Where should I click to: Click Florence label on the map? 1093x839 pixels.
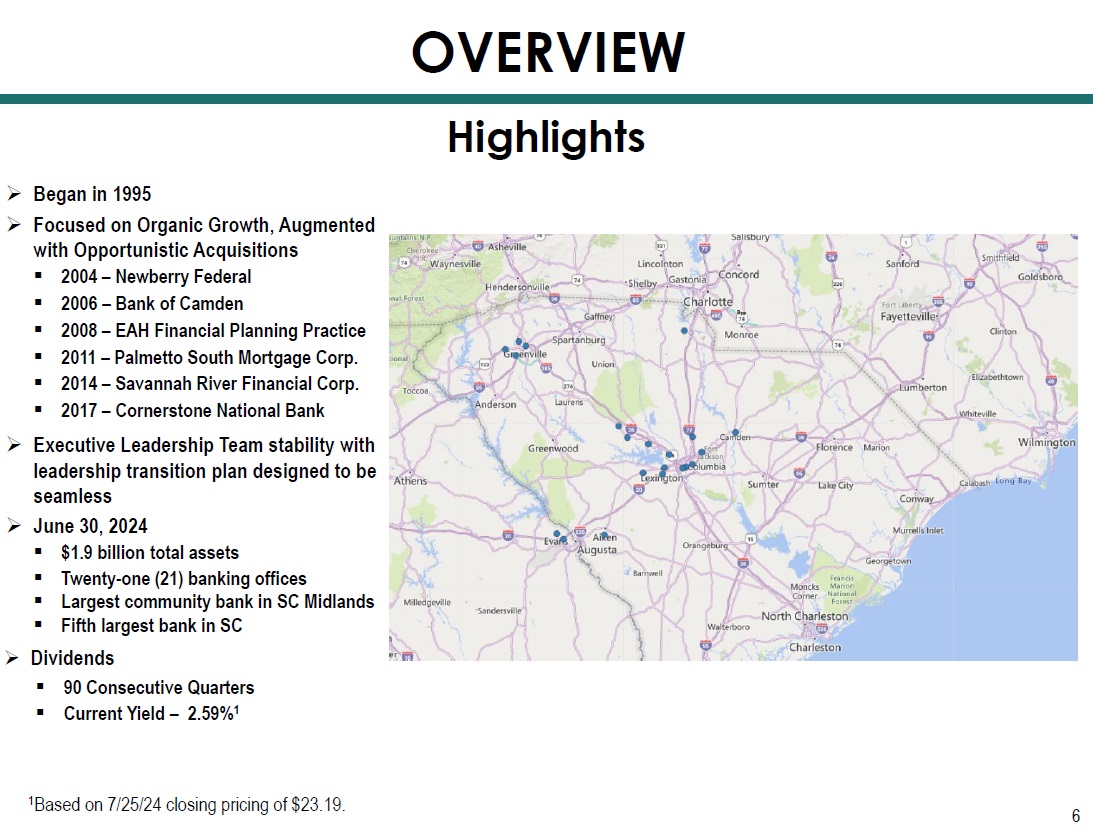click(834, 447)
